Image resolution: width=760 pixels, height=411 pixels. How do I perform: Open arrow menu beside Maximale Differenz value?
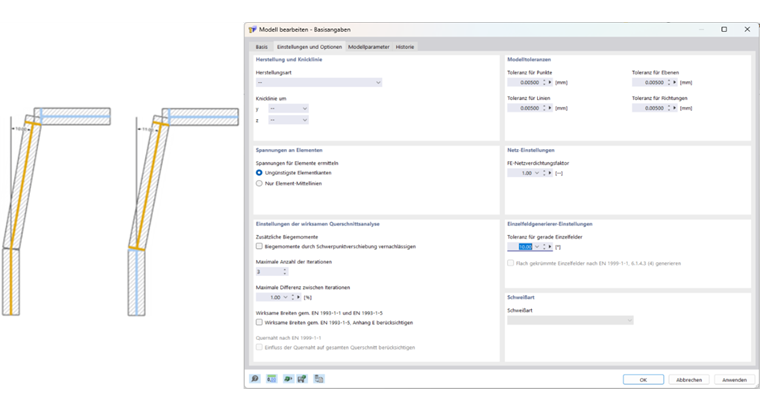click(x=299, y=297)
